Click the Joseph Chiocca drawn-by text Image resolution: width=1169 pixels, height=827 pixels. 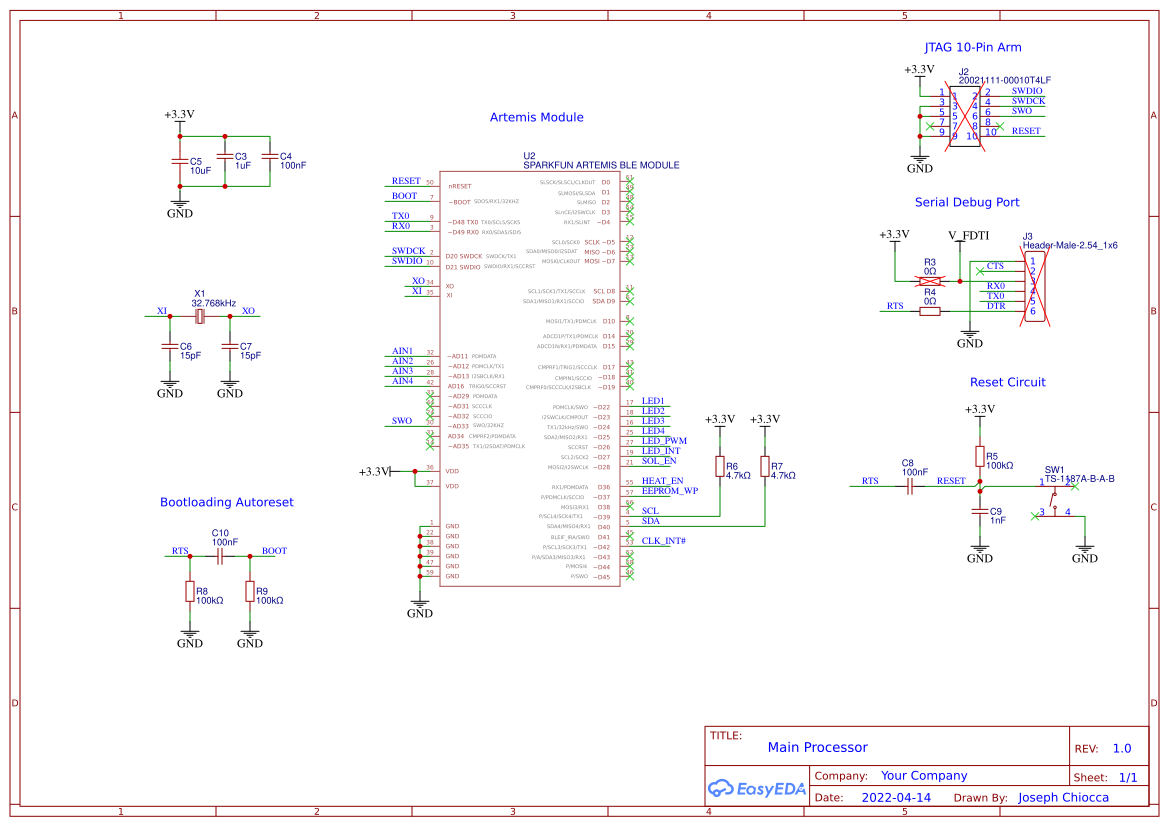tap(1062, 797)
